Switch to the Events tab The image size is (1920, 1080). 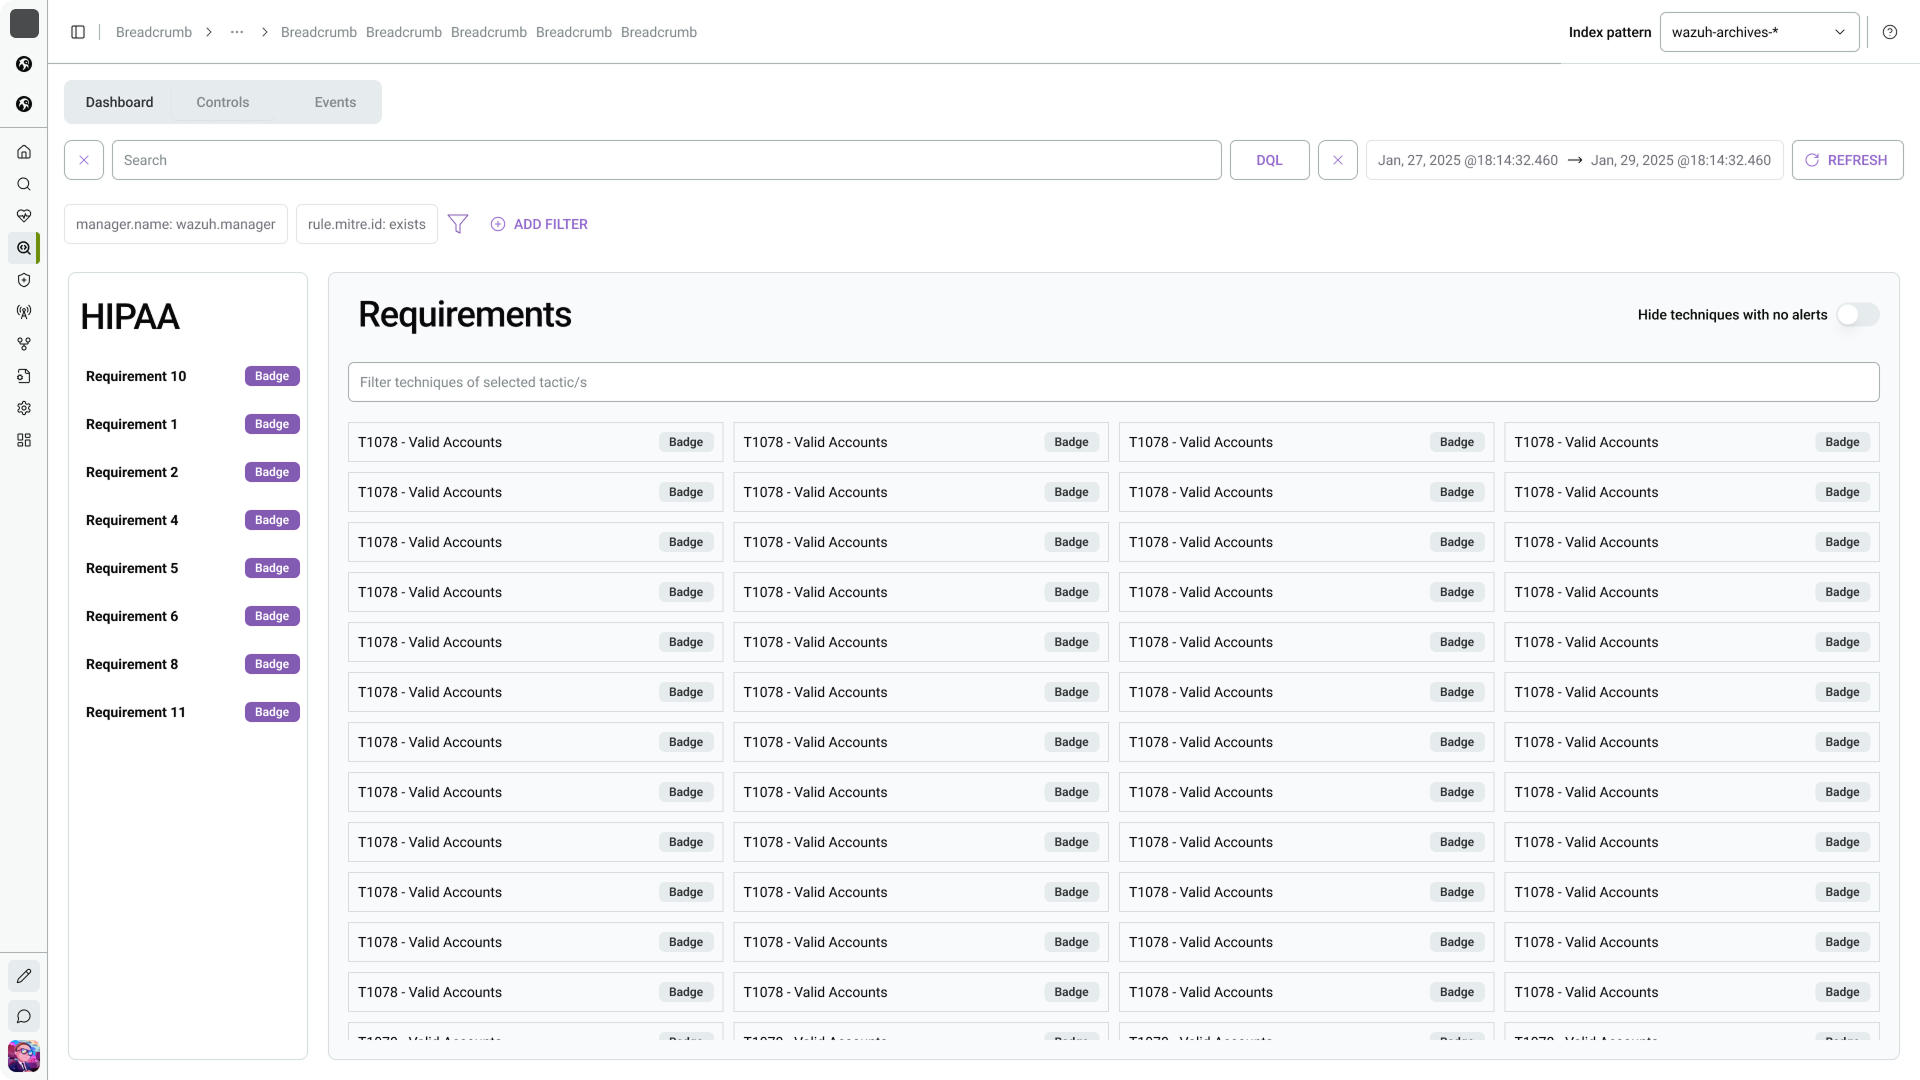[x=335, y=102]
